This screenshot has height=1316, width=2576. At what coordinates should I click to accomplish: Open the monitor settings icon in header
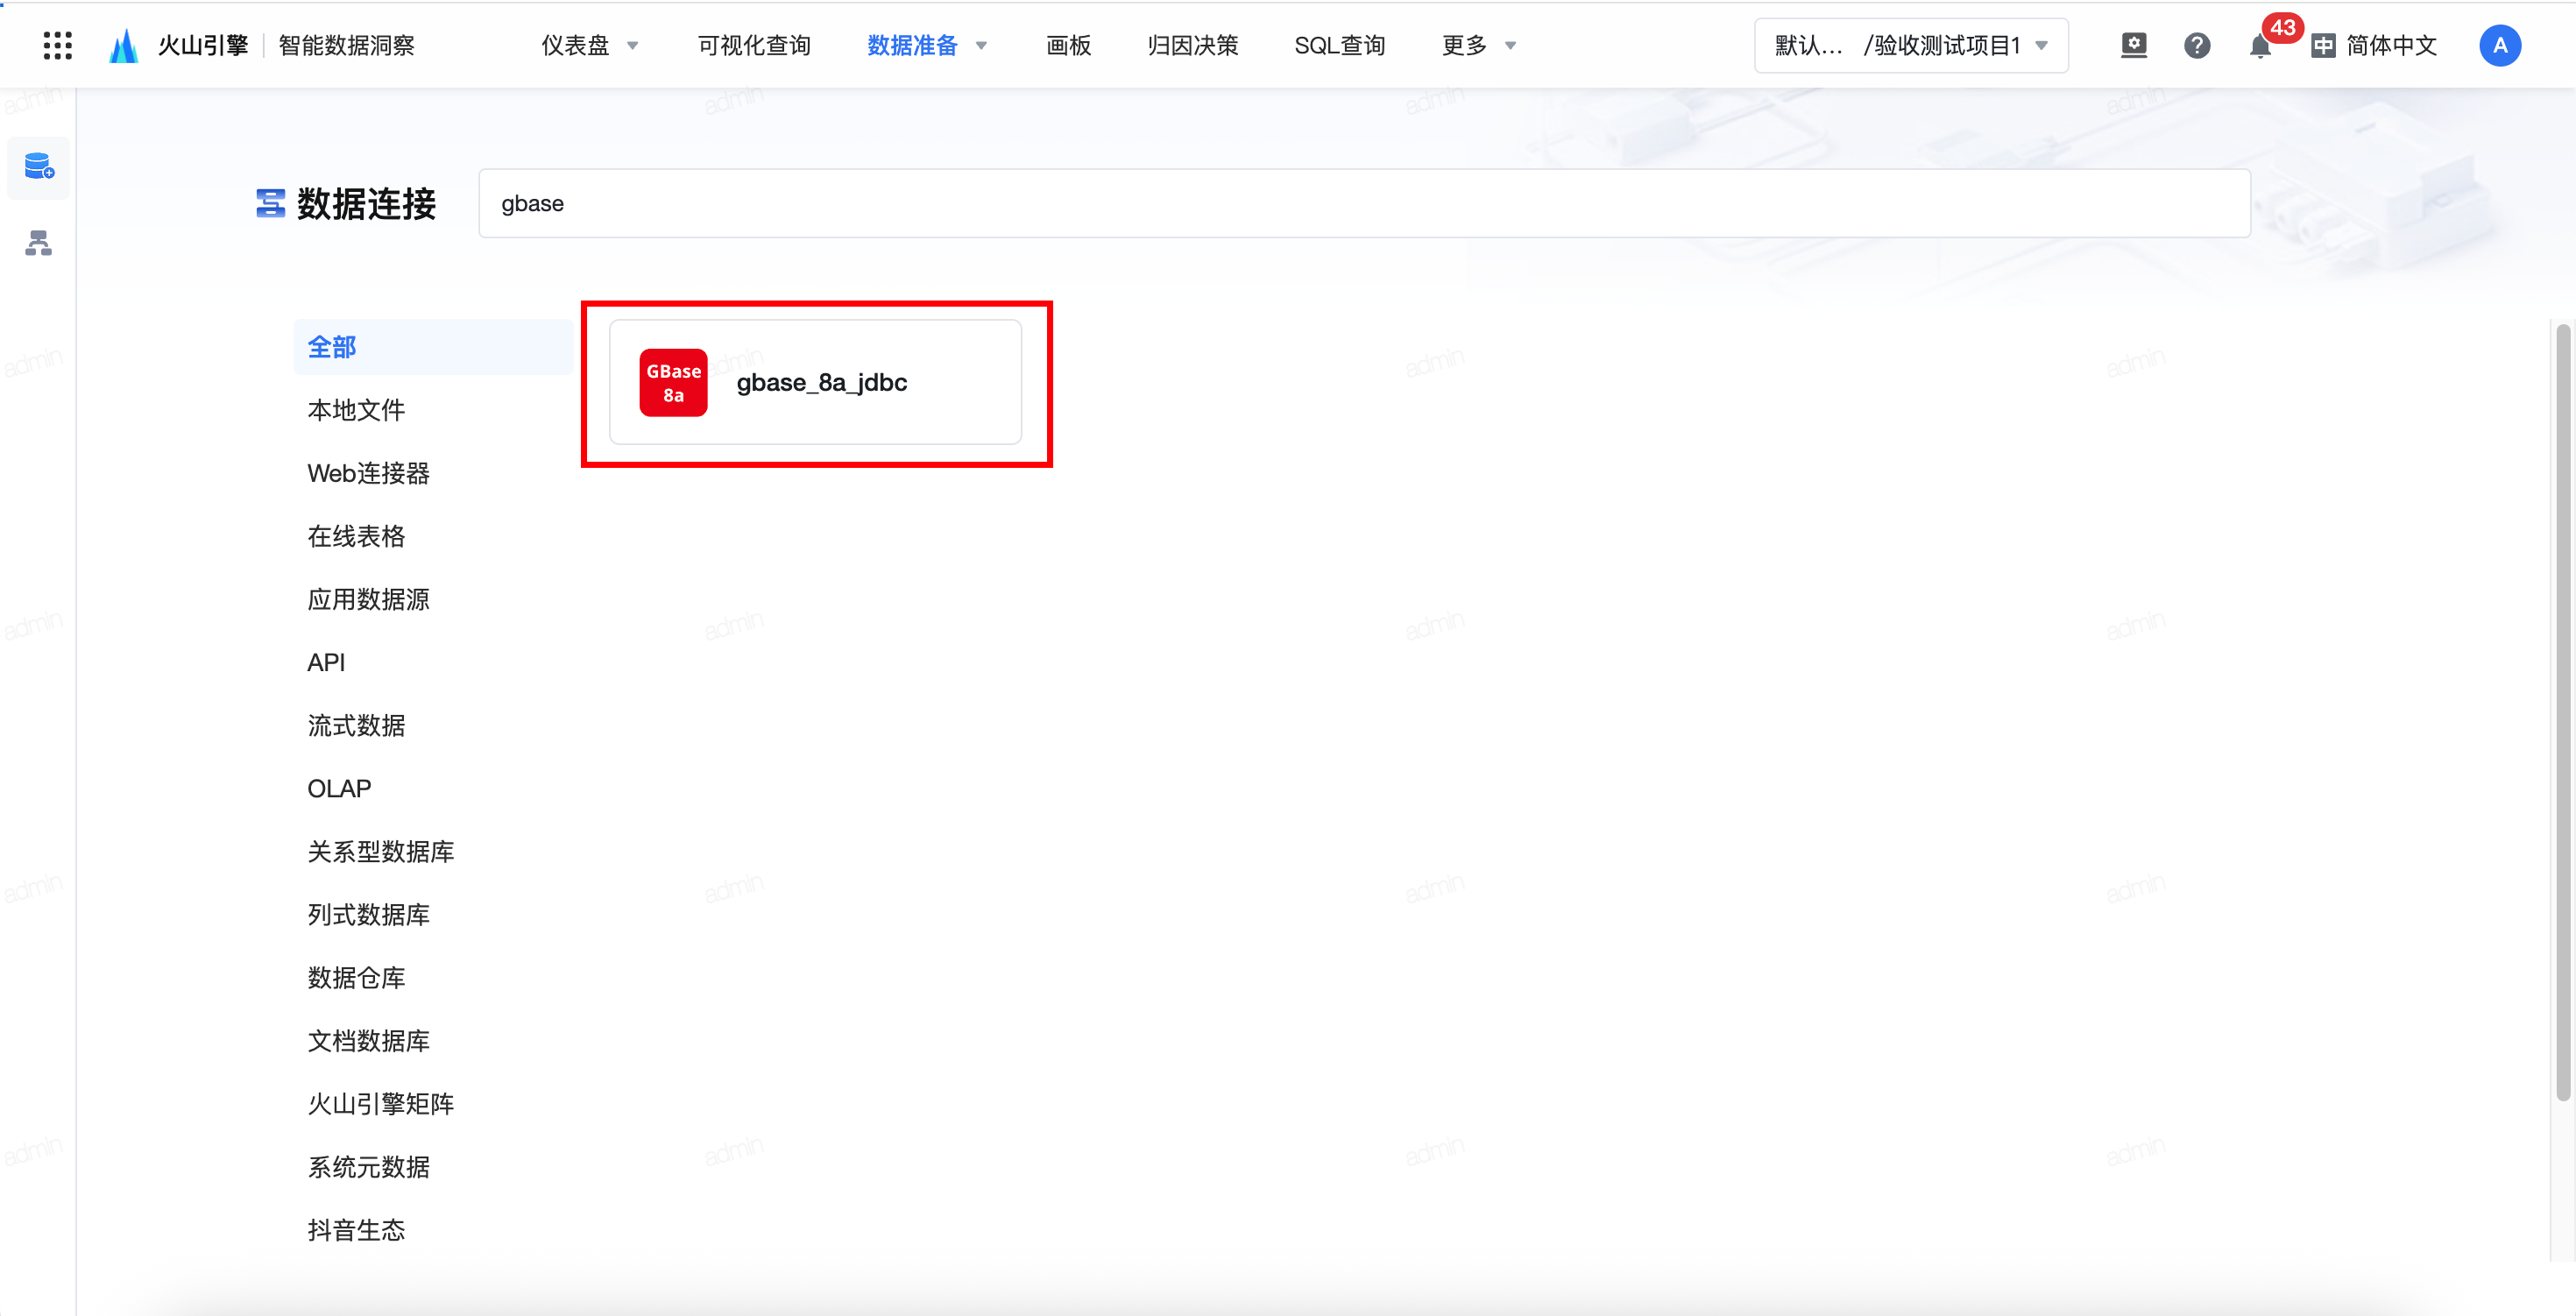(2133, 45)
